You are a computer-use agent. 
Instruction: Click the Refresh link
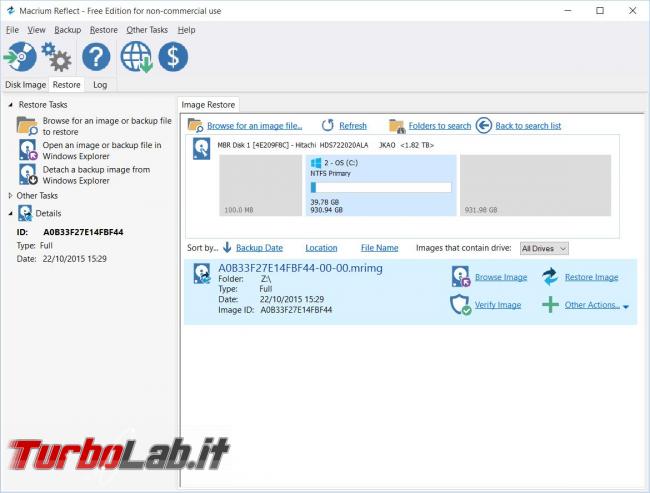click(353, 126)
